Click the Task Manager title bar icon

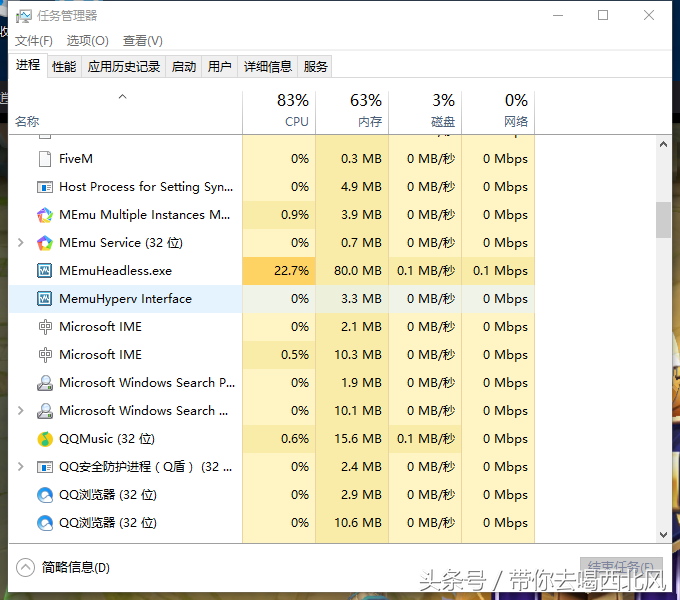(24, 16)
